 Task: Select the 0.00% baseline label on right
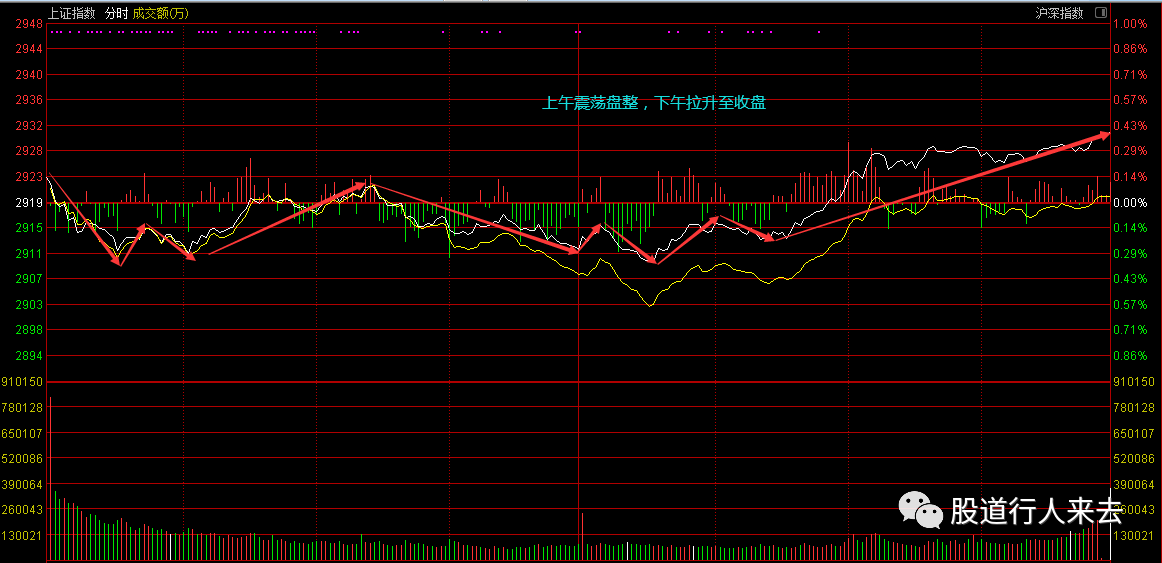click(x=1129, y=202)
